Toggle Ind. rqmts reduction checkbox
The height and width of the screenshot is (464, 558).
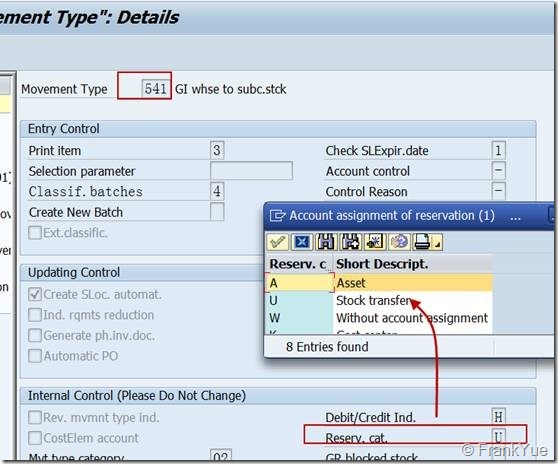point(35,315)
